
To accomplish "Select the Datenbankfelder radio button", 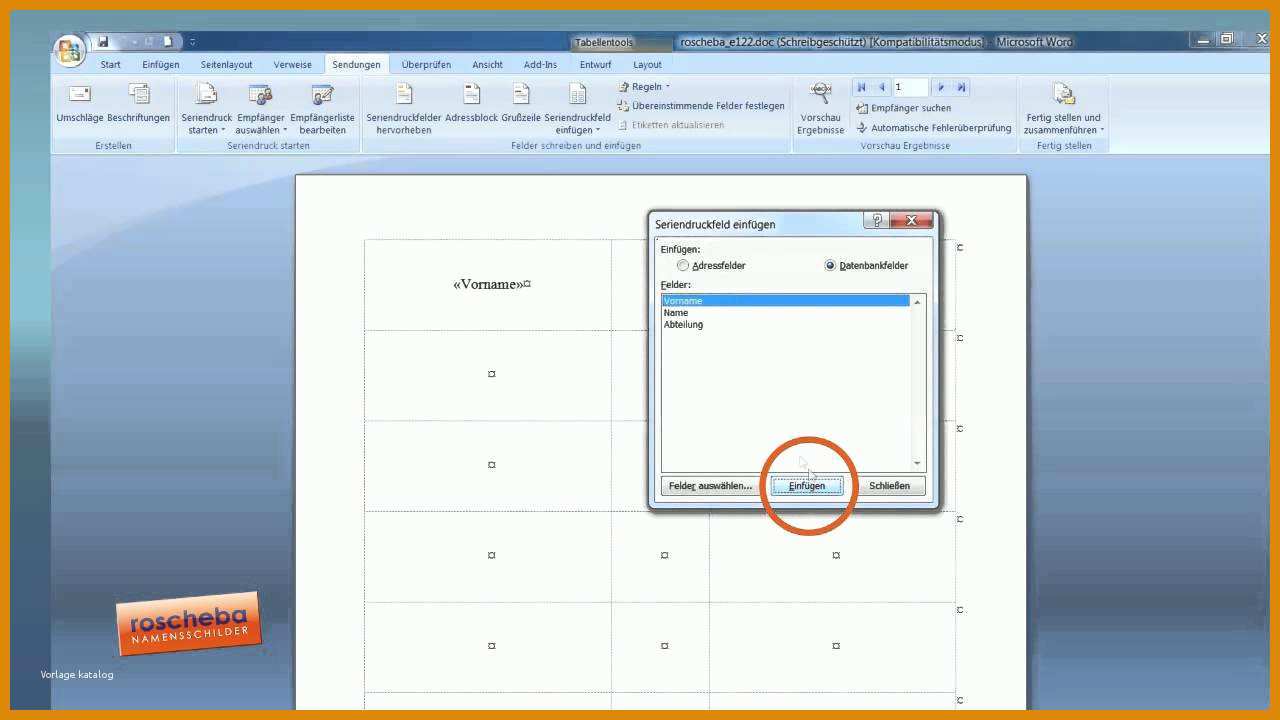I will tap(830, 266).
